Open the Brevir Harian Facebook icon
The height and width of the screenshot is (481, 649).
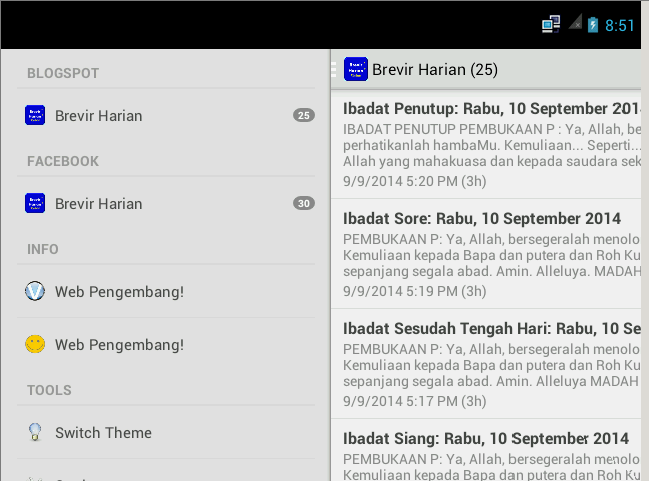point(35,203)
